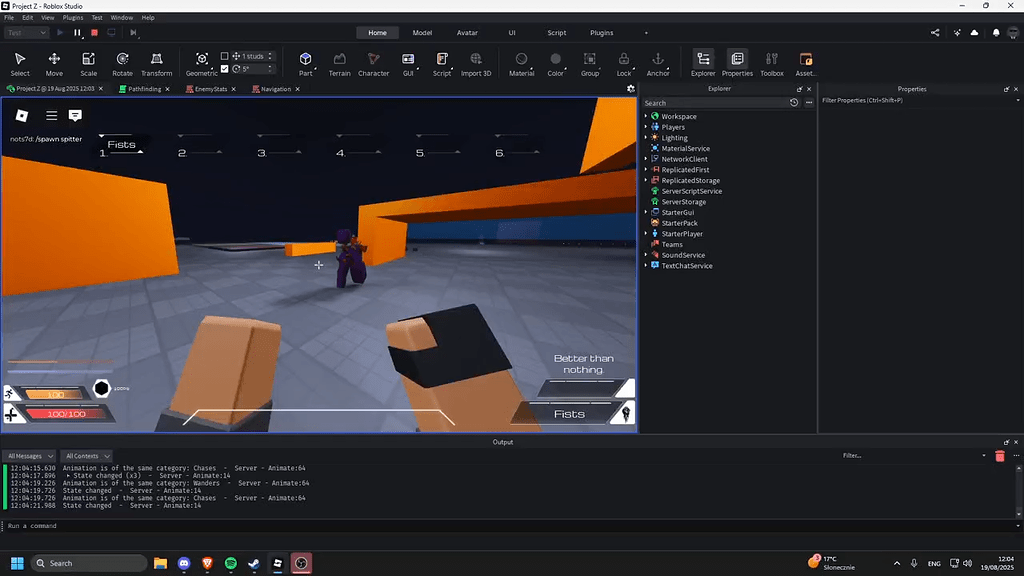Click the orange stamina bar
The height and width of the screenshot is (576, 1024).
click(55, 394)
